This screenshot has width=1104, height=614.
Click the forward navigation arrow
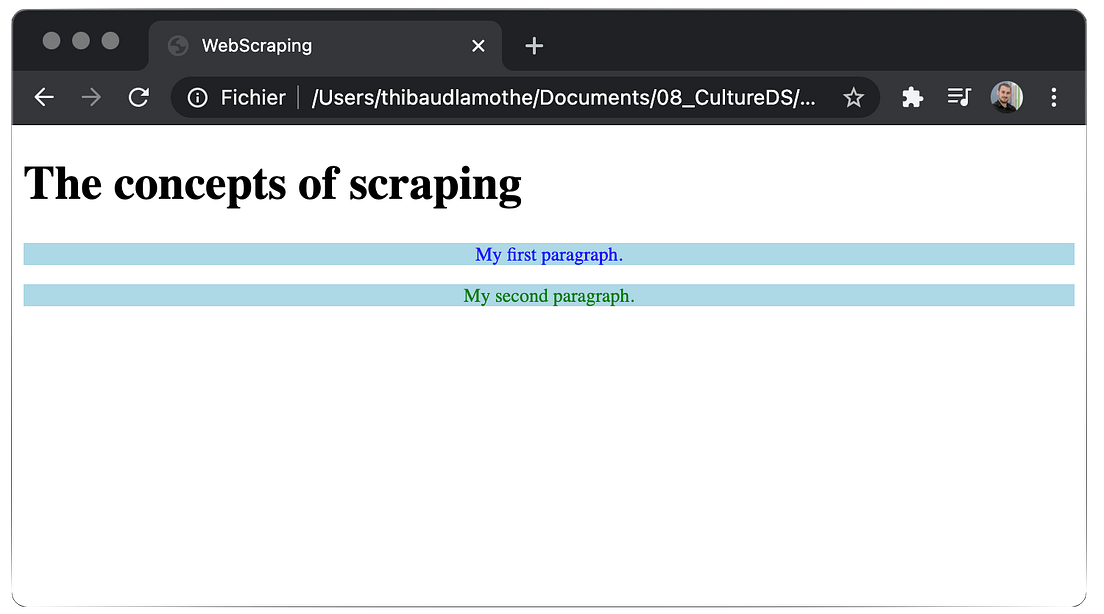click(90, 97)
